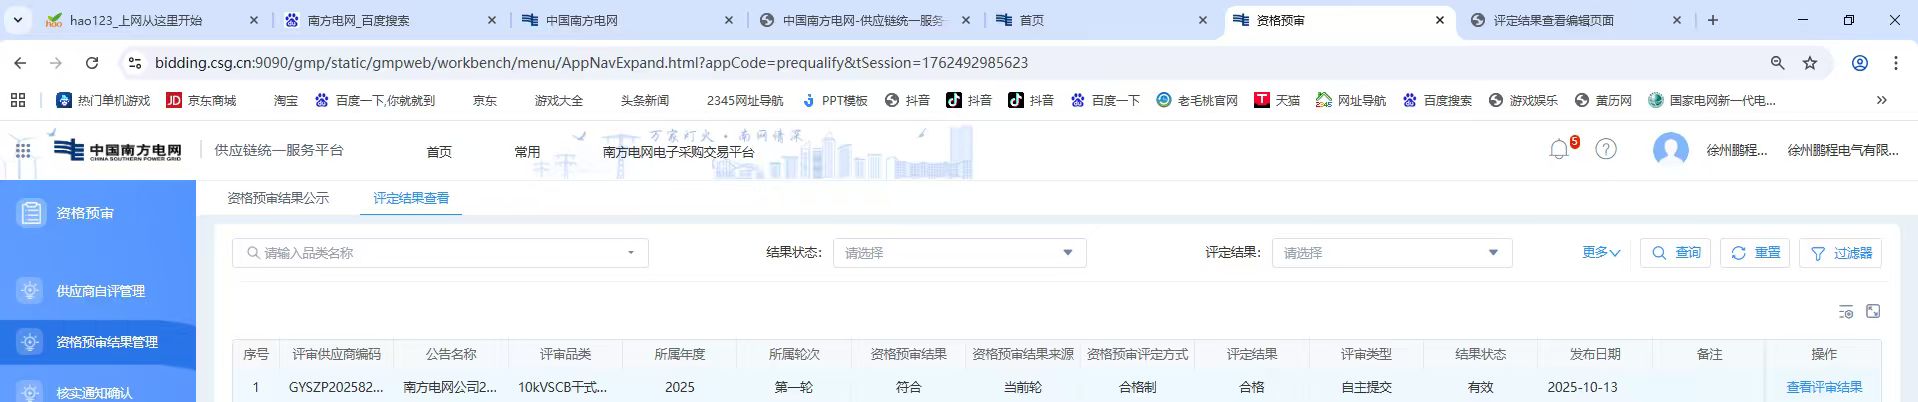Image resolution: width=1918 pixels, height=402 pixels.
Task: Expand 更多 filter options
Action: [1600, 253]
